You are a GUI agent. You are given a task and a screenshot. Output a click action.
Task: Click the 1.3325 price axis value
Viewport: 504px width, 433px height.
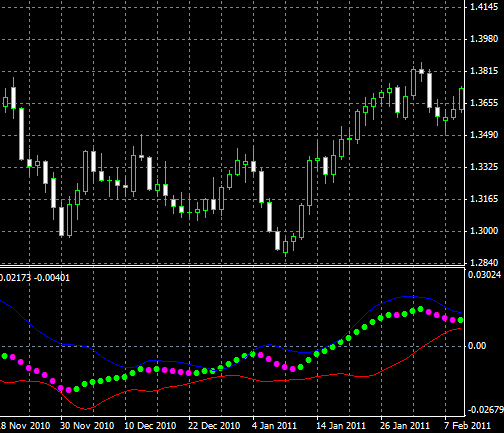pyautogui.click(x=484, y=167)
